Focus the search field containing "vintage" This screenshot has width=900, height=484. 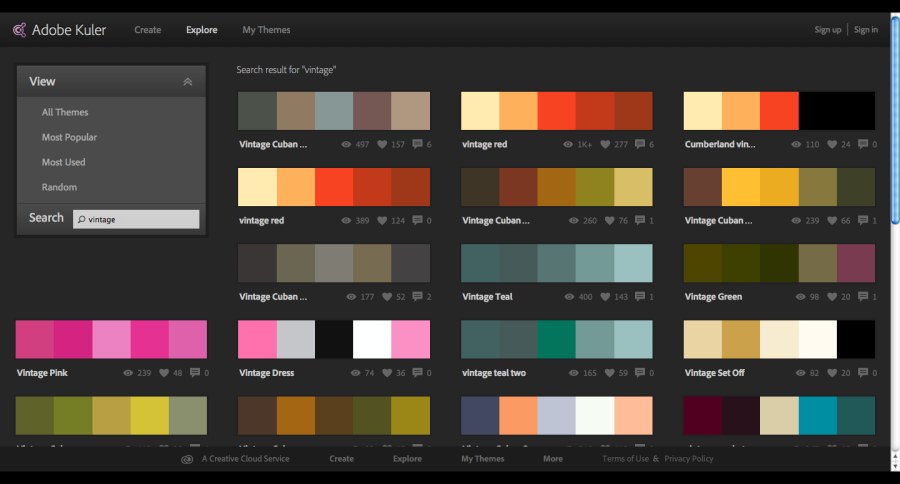click(x=141, y=219)
